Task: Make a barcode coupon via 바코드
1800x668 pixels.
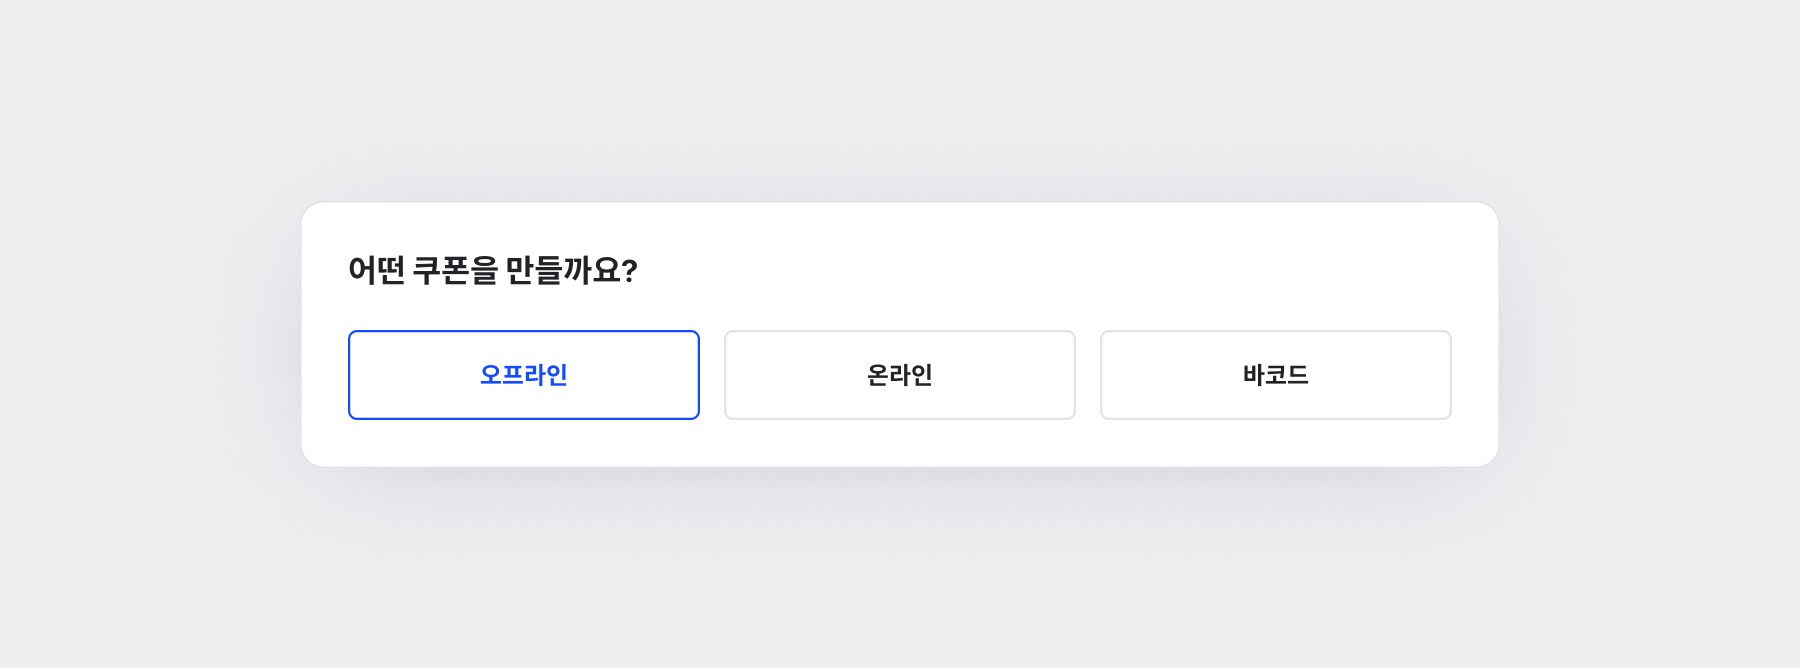Action: 1275,375
